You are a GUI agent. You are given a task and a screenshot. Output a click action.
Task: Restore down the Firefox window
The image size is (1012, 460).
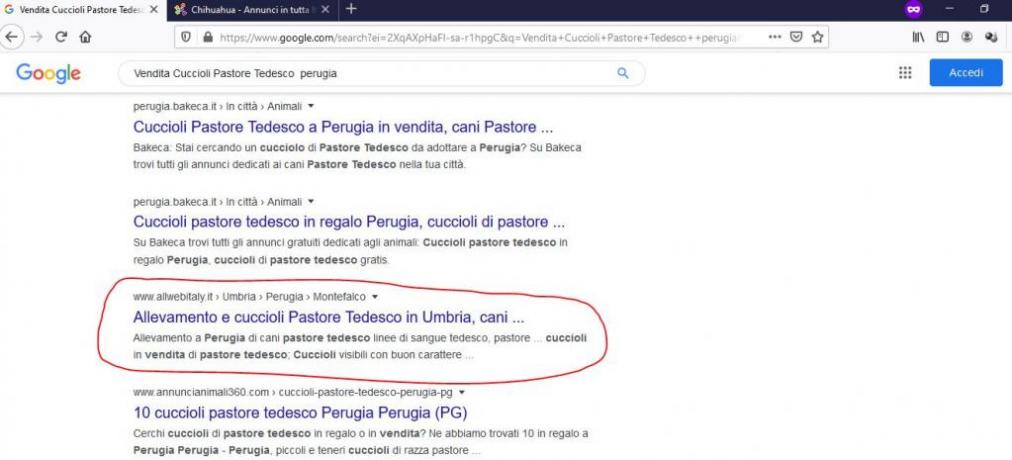click(984, 9)
